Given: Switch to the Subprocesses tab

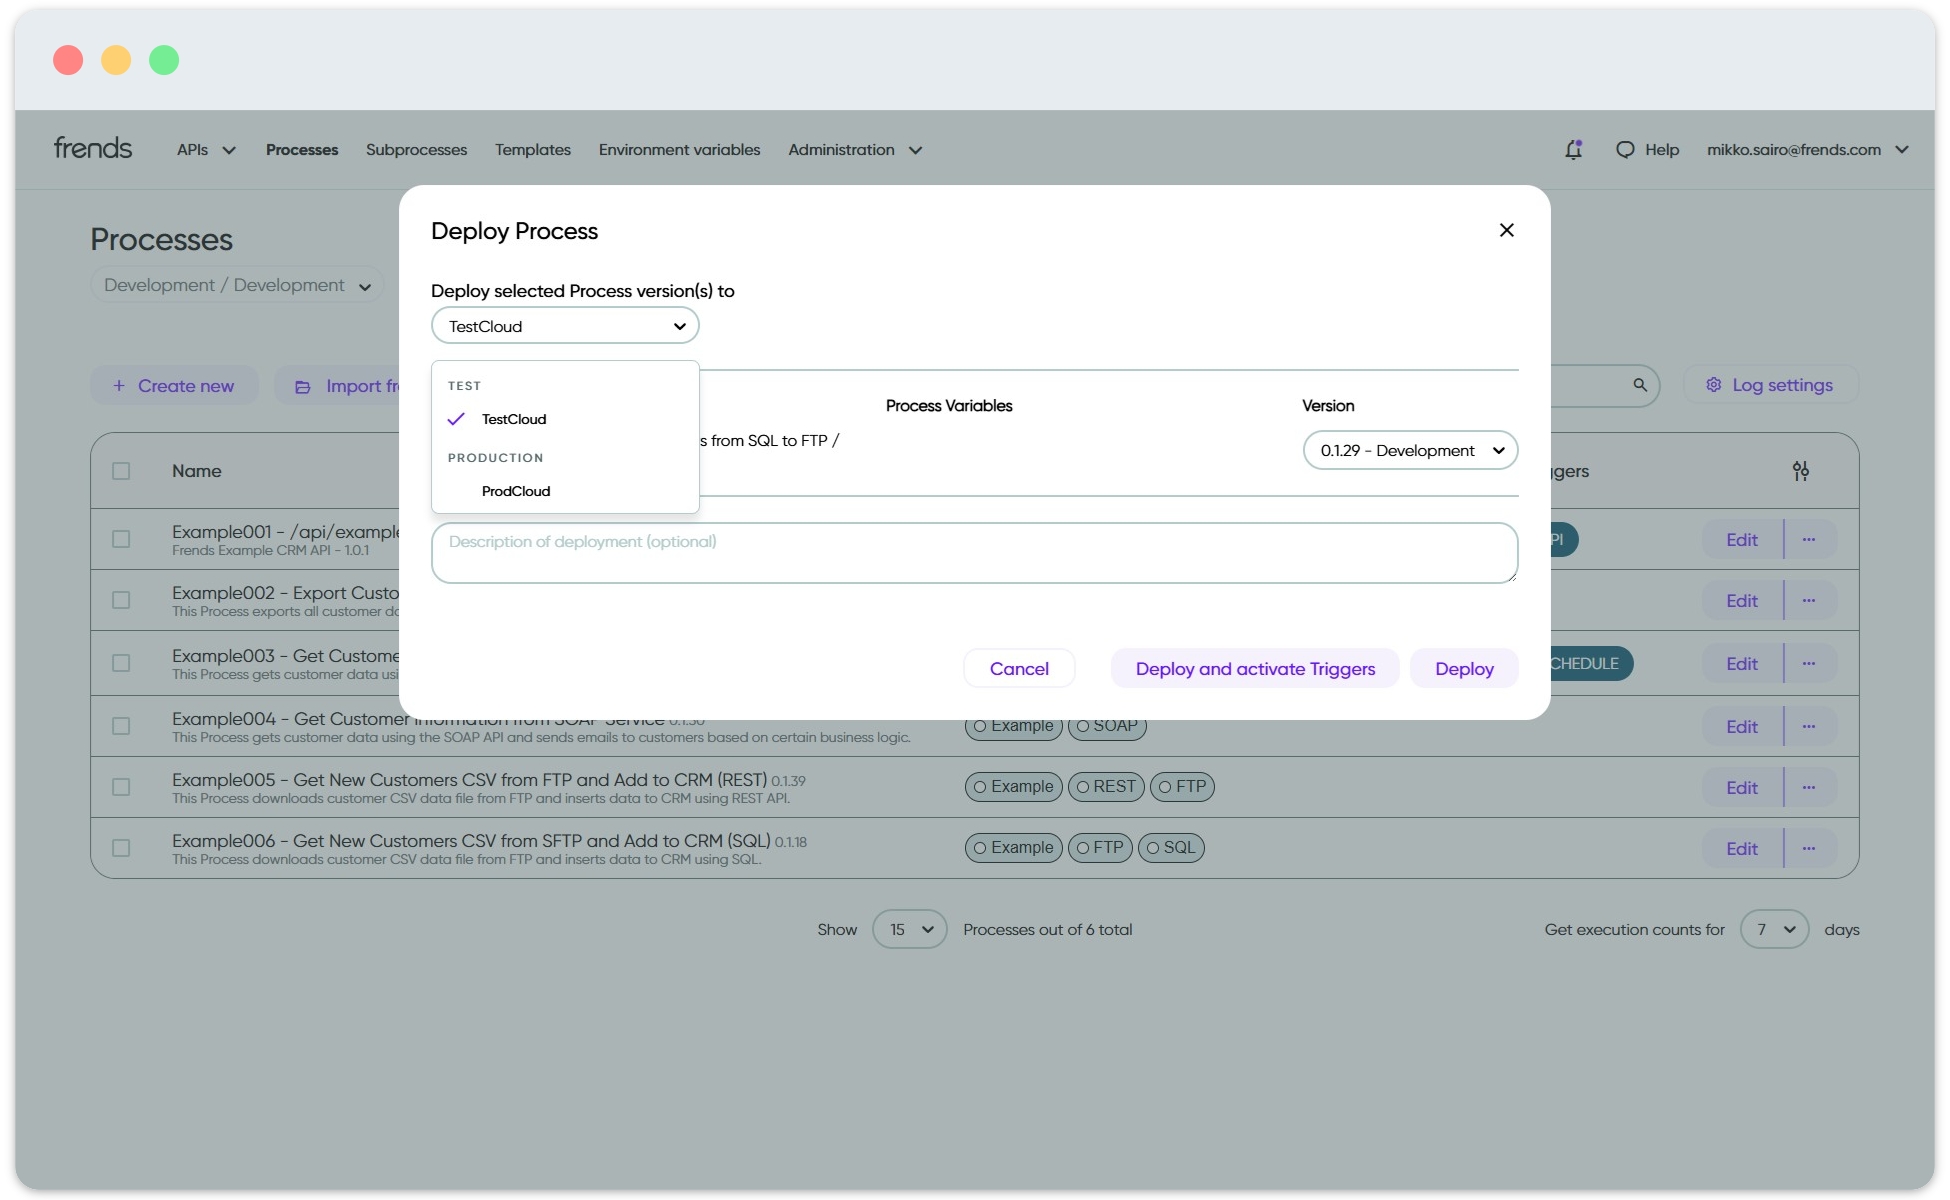Looking at the screenshot, I should [416, 149].
